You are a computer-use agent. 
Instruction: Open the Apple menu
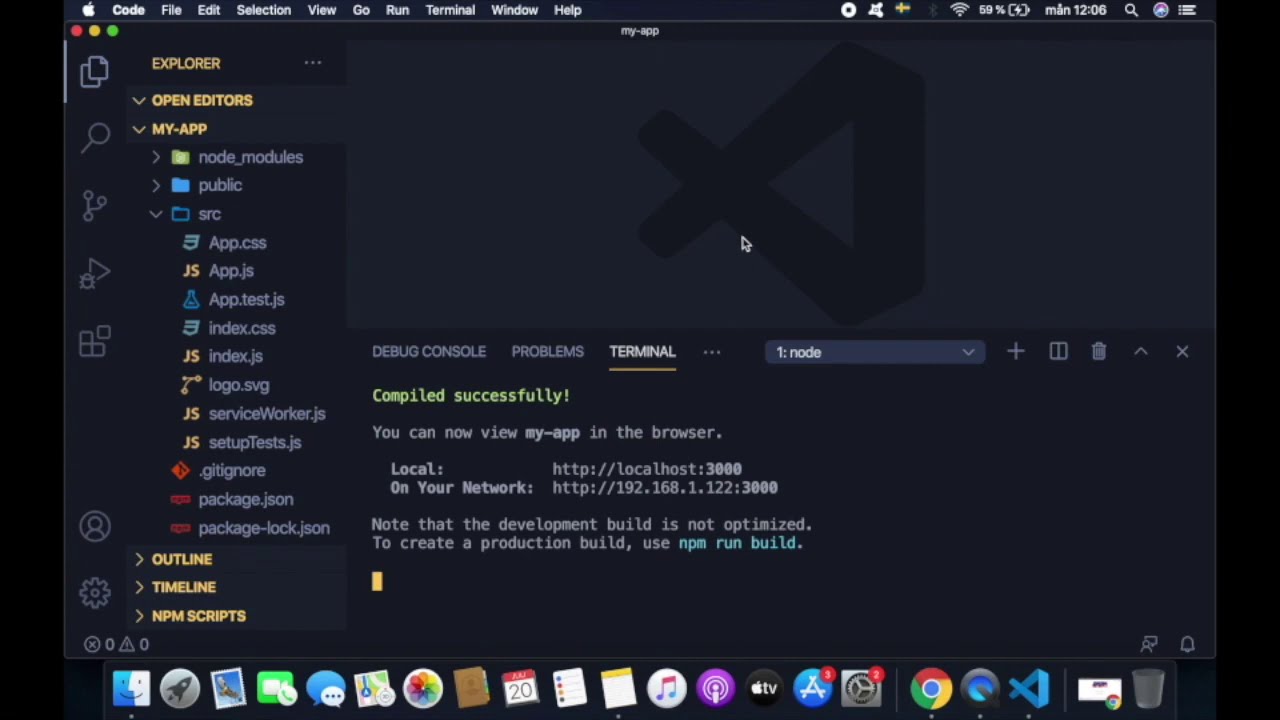point(88,10)
